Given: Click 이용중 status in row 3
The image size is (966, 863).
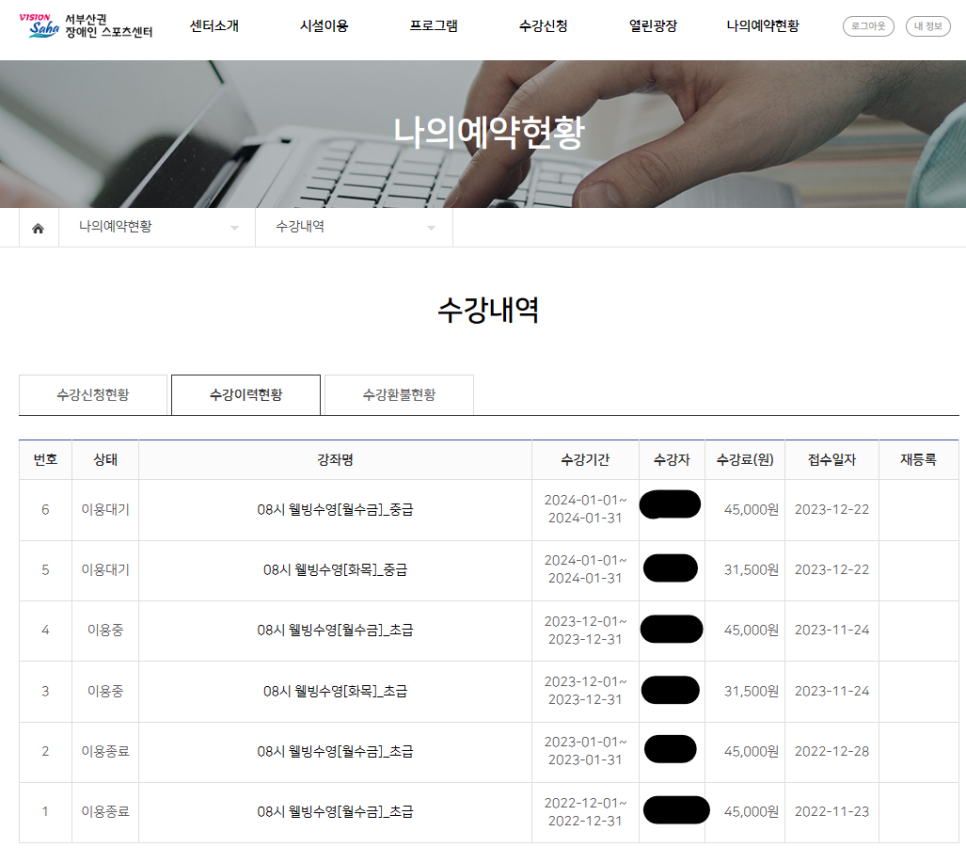Looking at the screenshot, I should coord(105,691).
